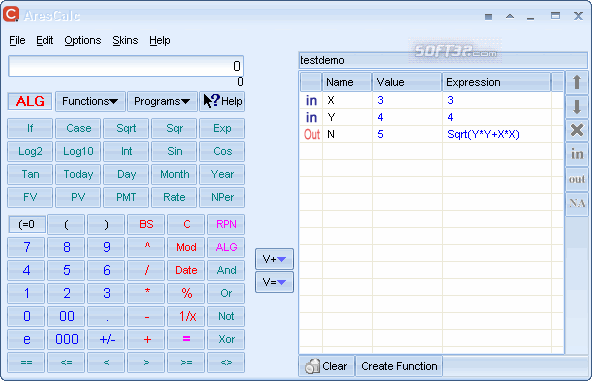Click the magenta equals key

tap(186, 339)
